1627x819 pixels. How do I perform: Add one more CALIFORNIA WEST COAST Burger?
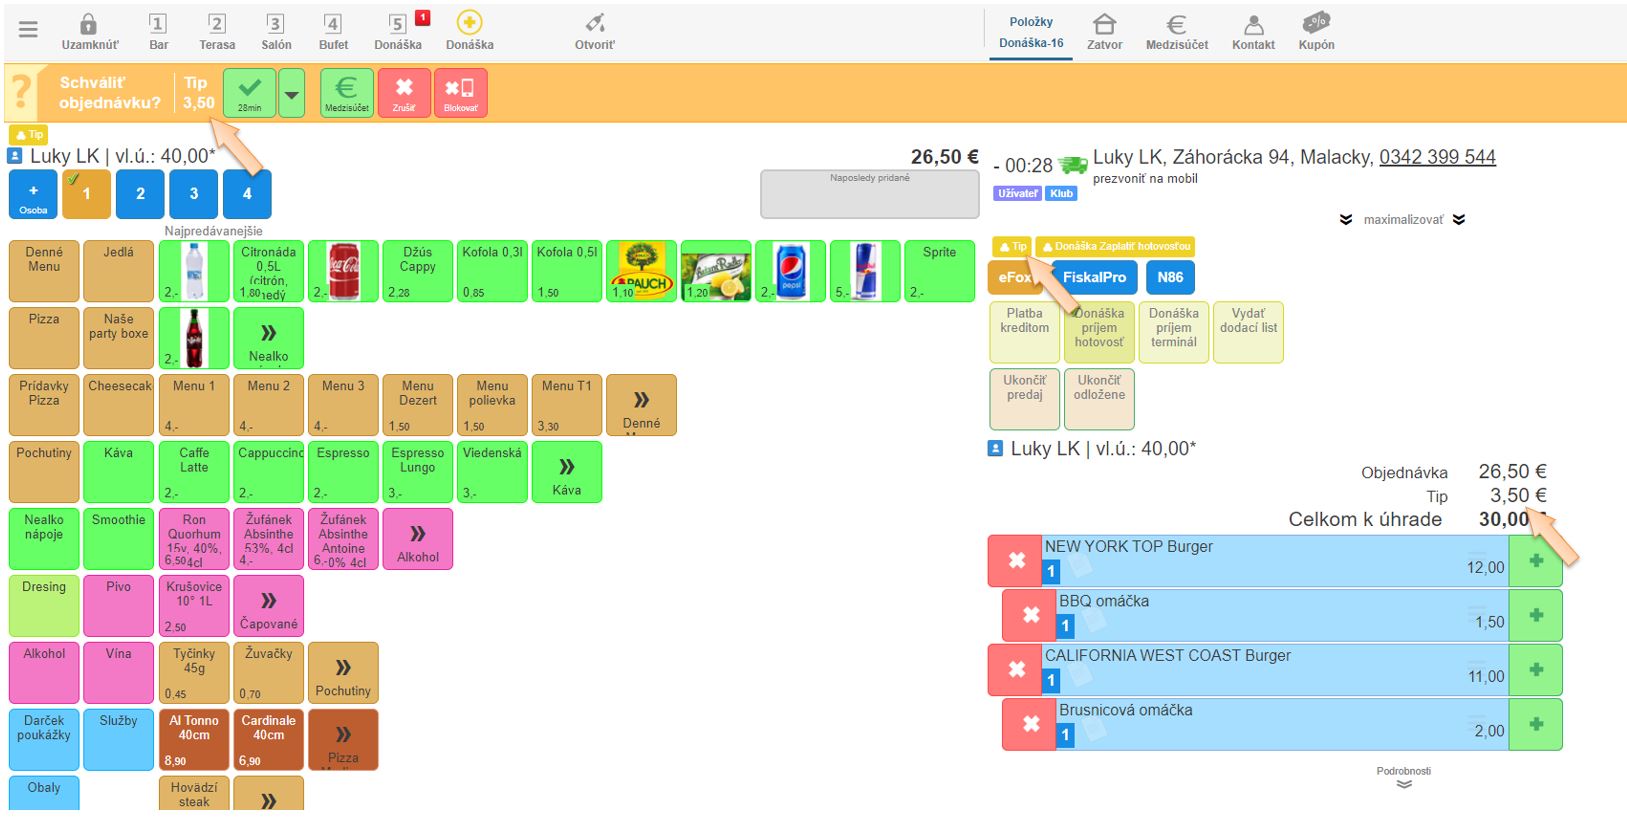(1535, 670)
